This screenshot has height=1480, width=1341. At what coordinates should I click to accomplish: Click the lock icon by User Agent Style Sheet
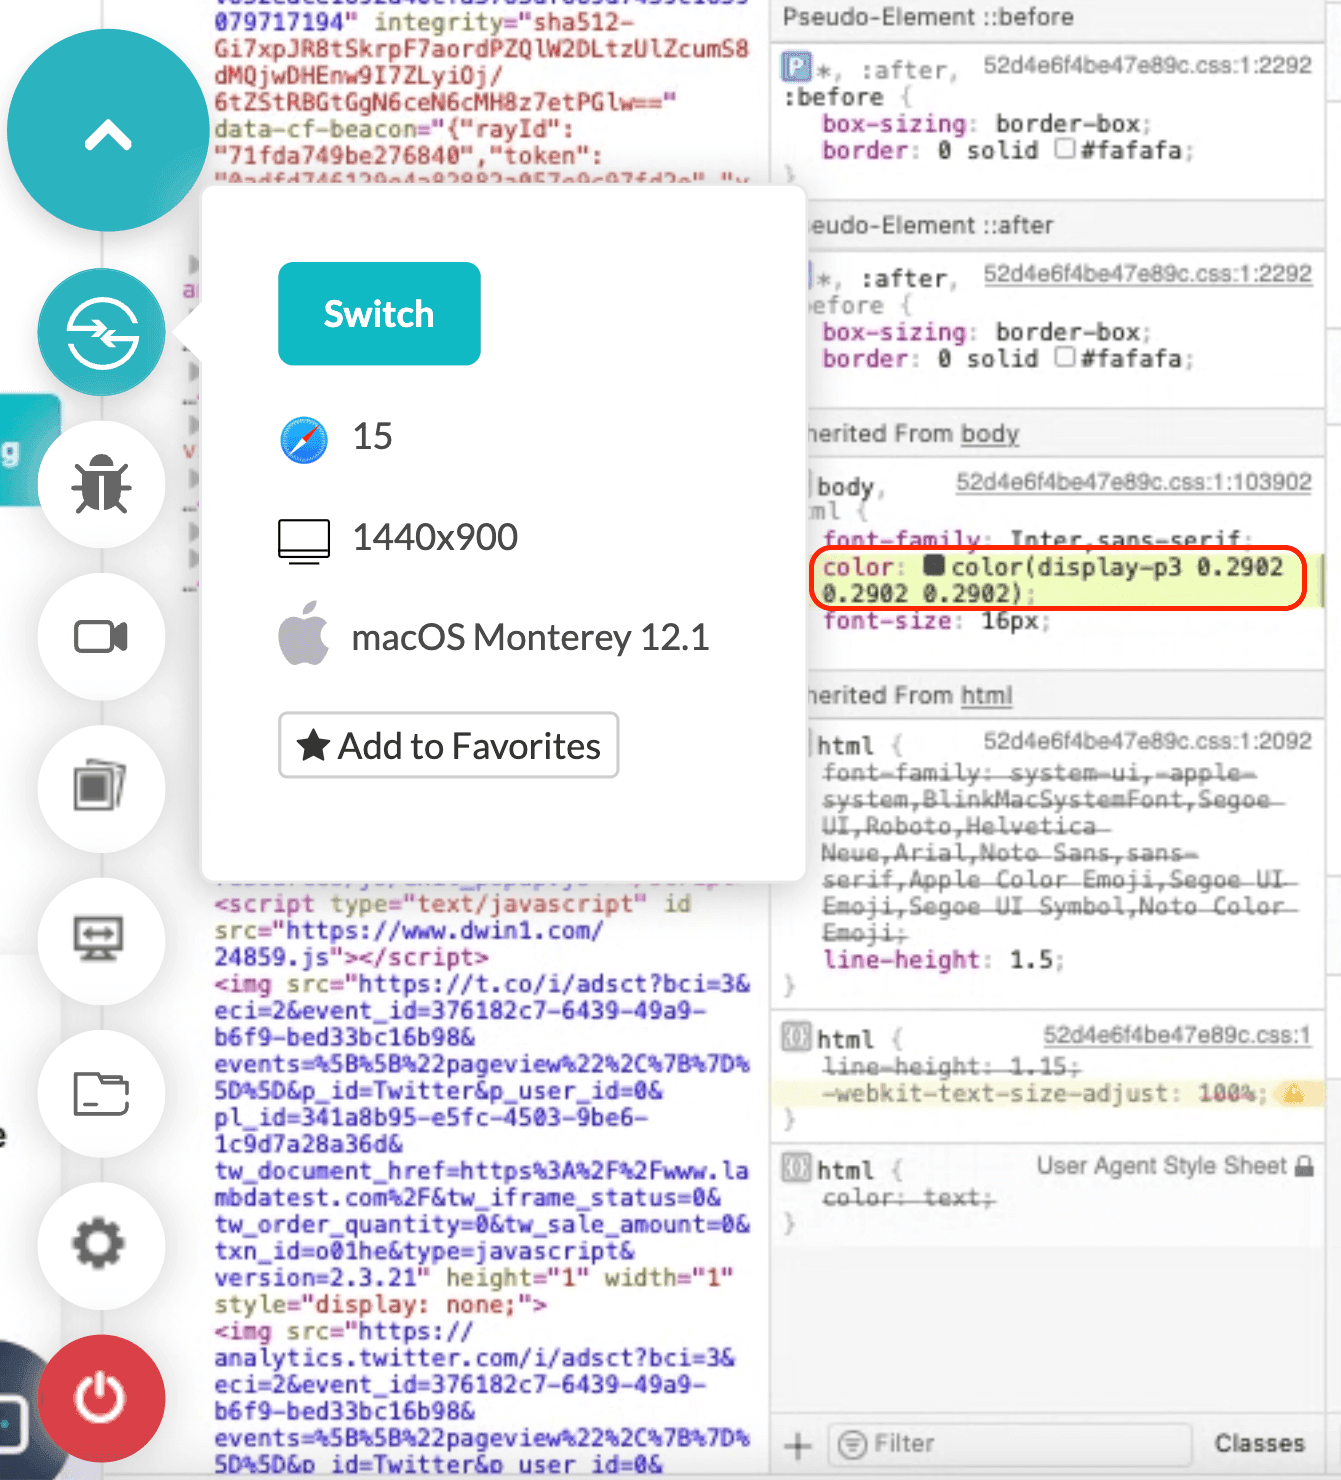1304,1166
